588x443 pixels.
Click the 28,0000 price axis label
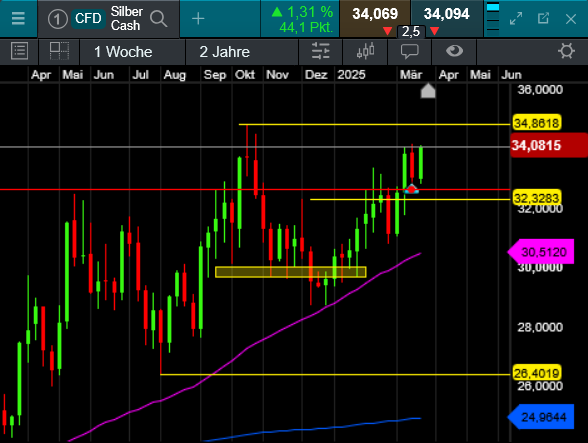(x=540, y=327)
